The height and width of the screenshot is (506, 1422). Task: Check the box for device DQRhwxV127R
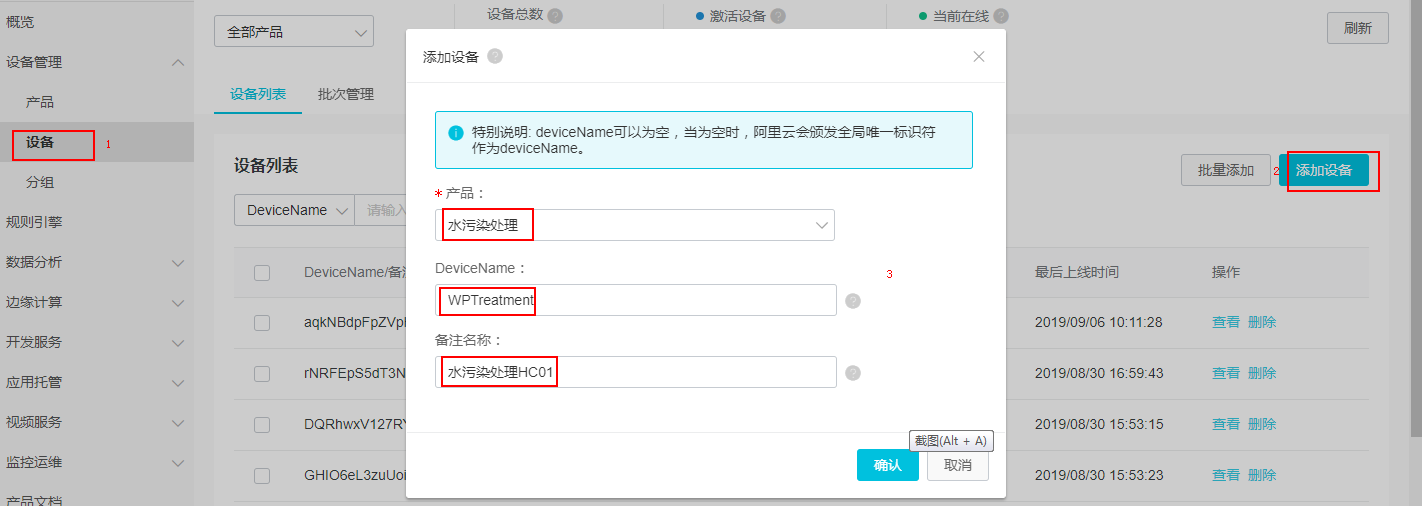pyautogui.click(x=262, y=424)
